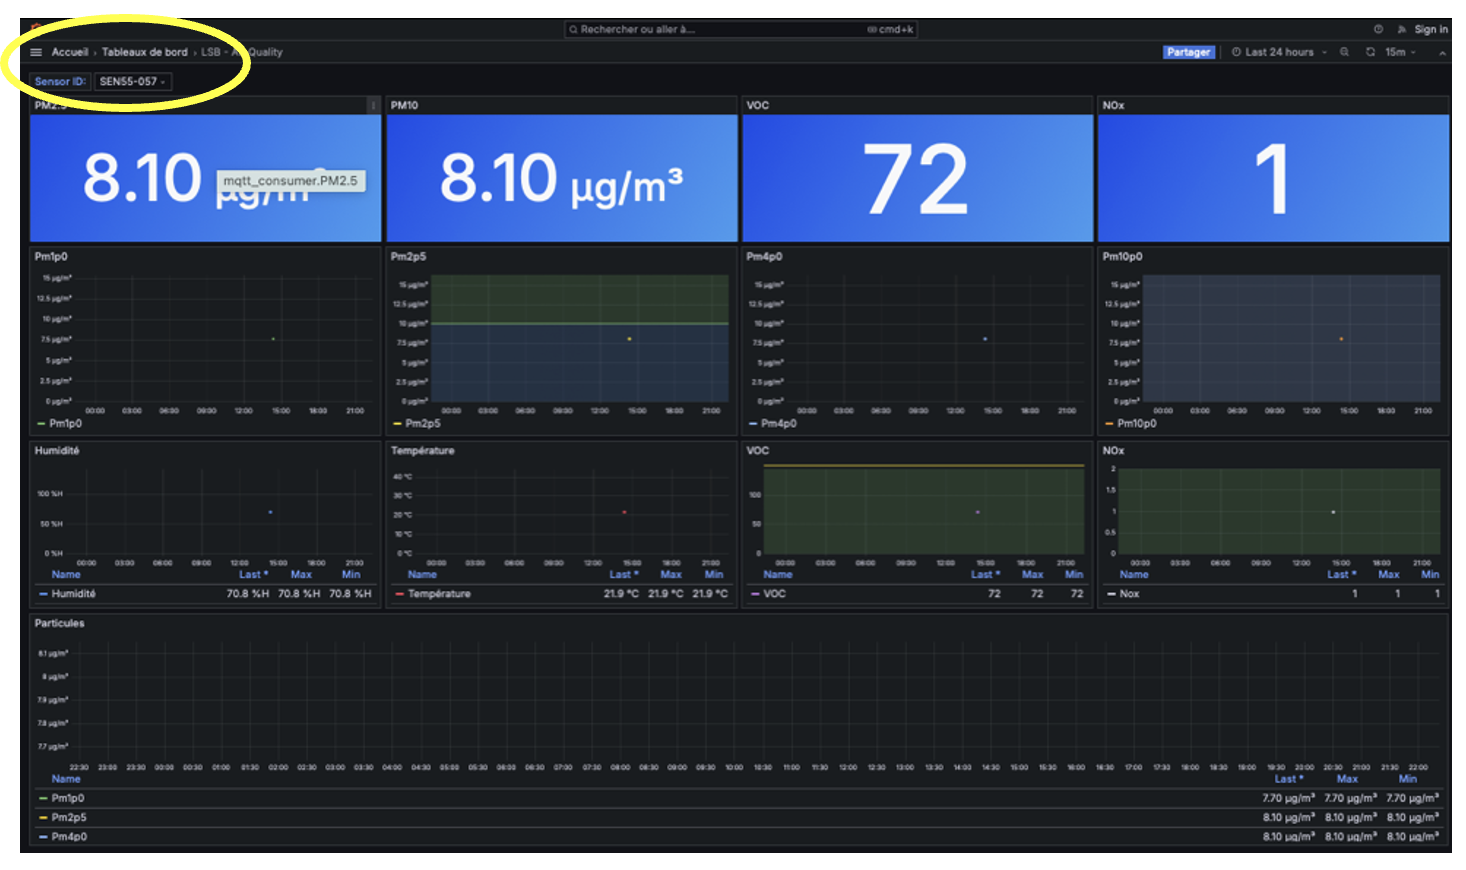Click the Sign in link

[1430, 30]
